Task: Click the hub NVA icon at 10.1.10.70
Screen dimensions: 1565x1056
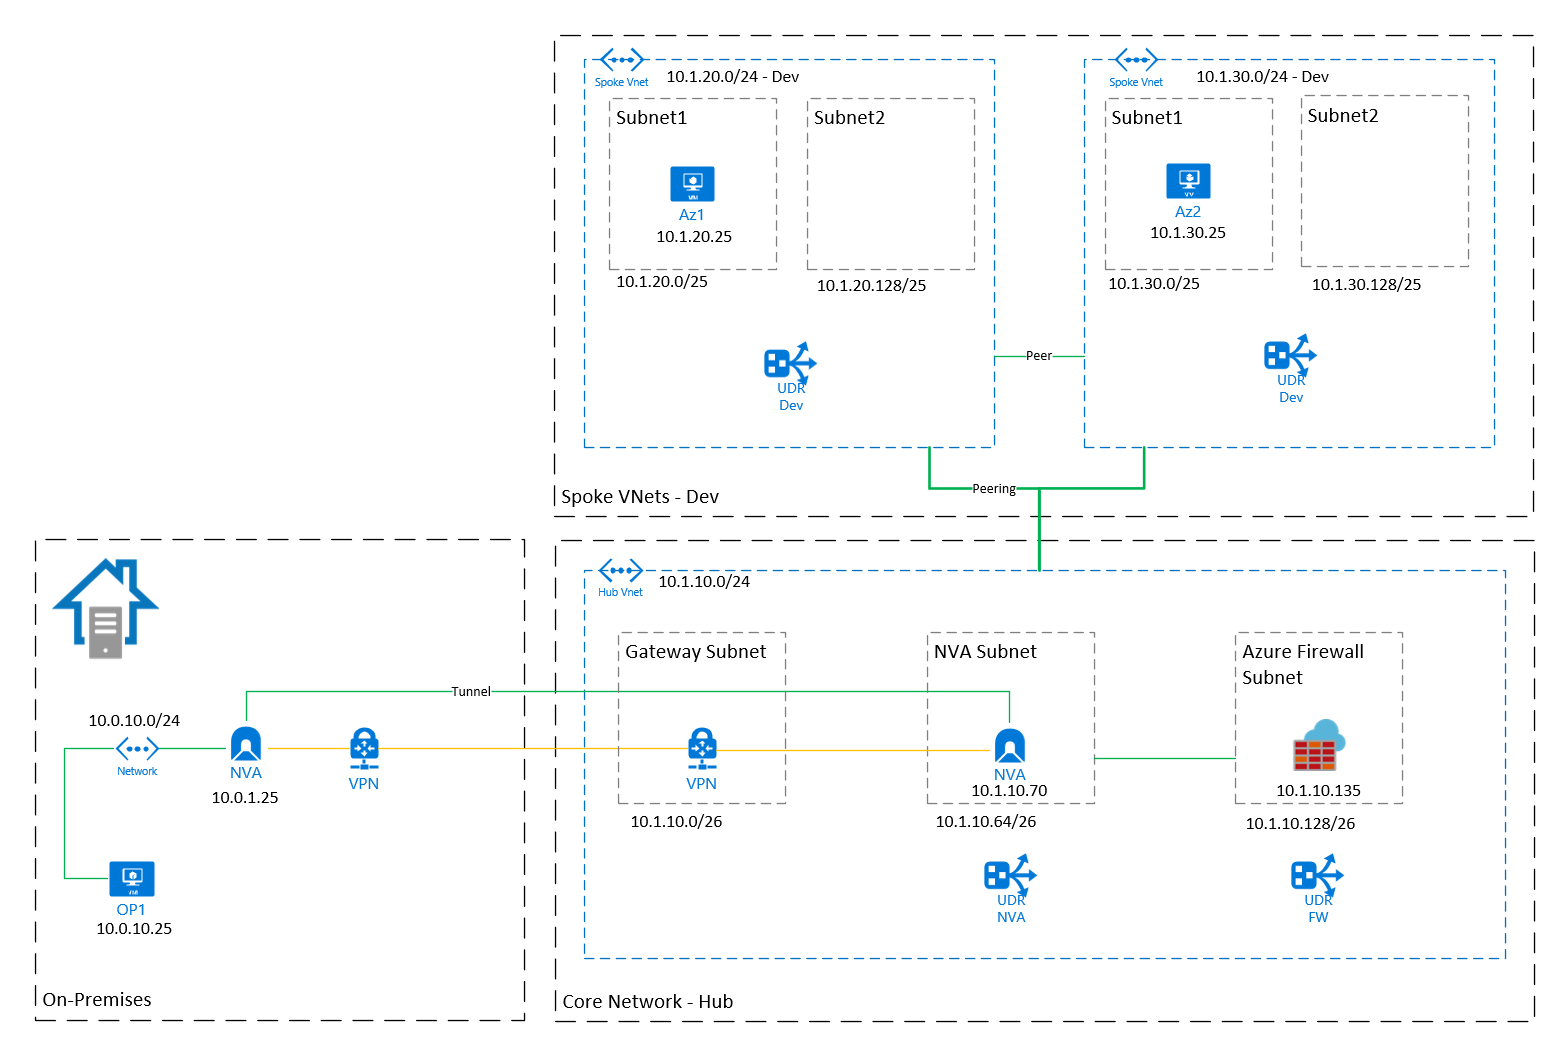Action: (x=1010, y=747)
